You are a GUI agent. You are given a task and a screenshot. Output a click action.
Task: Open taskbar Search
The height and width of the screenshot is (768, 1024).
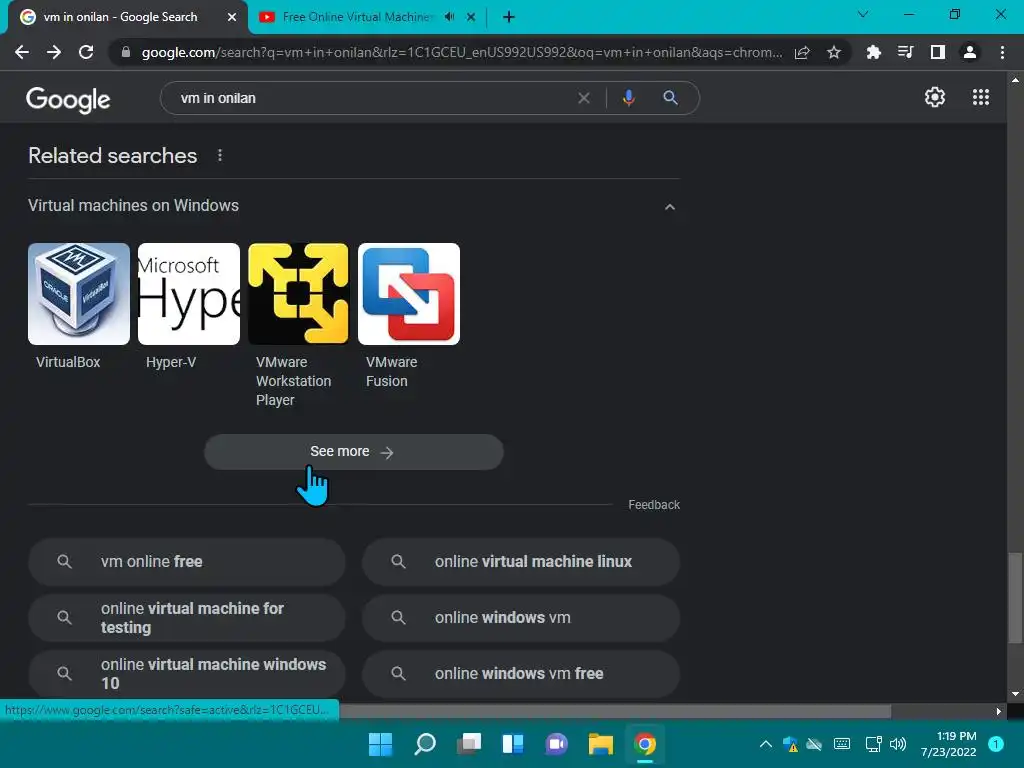point(424,744)
